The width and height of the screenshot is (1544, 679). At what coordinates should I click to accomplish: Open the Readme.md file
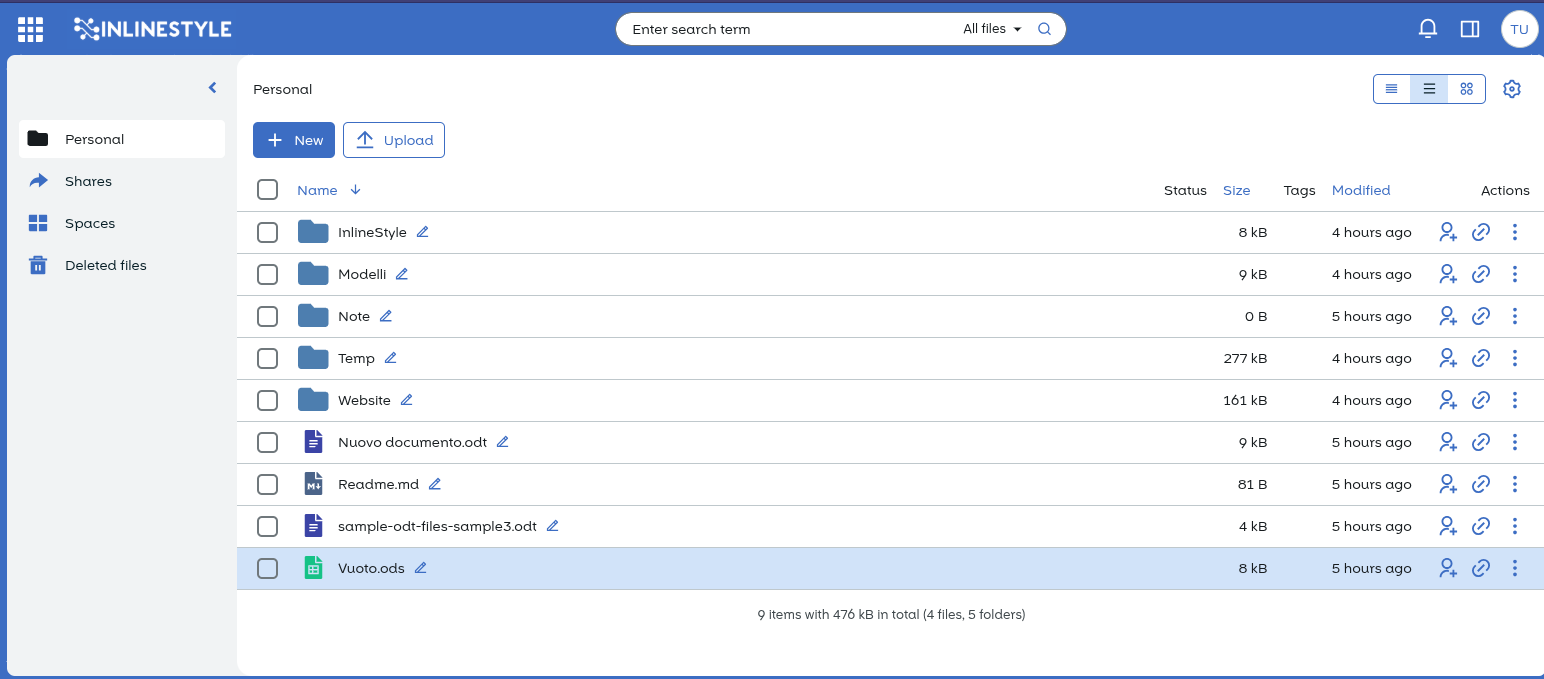378,484
